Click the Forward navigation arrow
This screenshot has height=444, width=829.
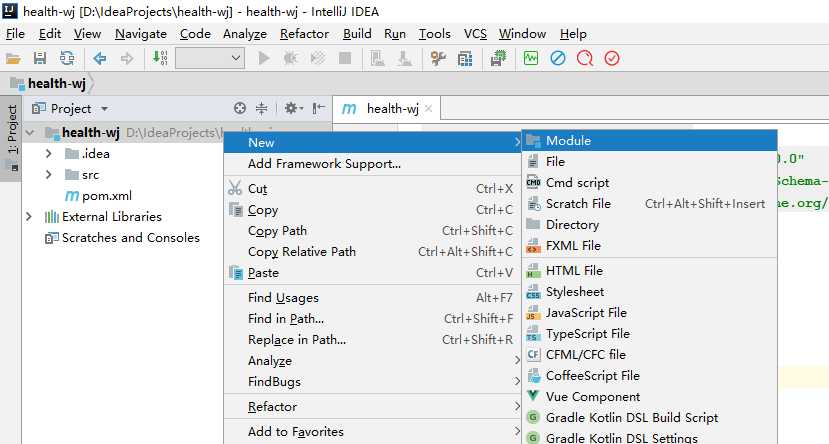point(127,58)
